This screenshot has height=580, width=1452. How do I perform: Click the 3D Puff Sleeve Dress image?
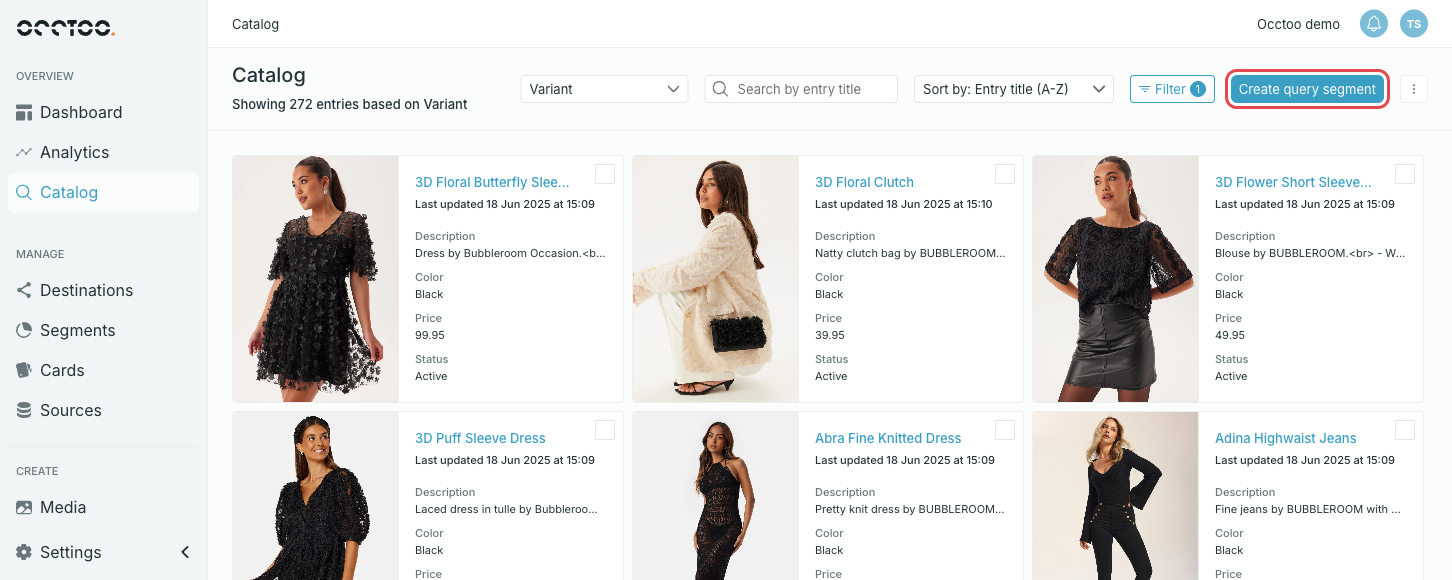[316, 496]
